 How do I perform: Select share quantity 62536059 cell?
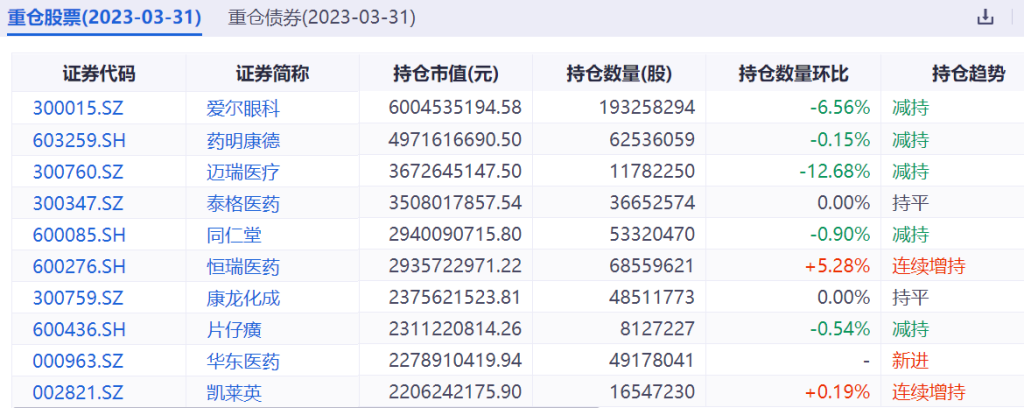(652, 140)
